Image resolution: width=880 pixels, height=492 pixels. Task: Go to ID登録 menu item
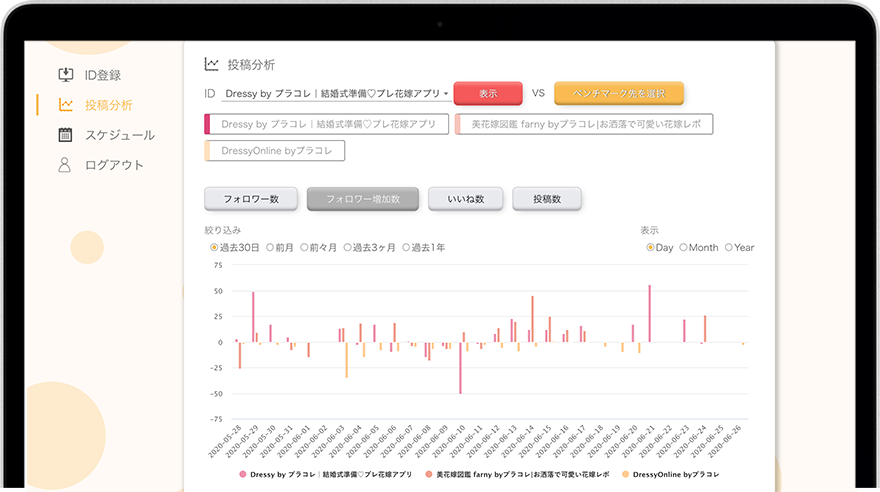tap(103, 75)
